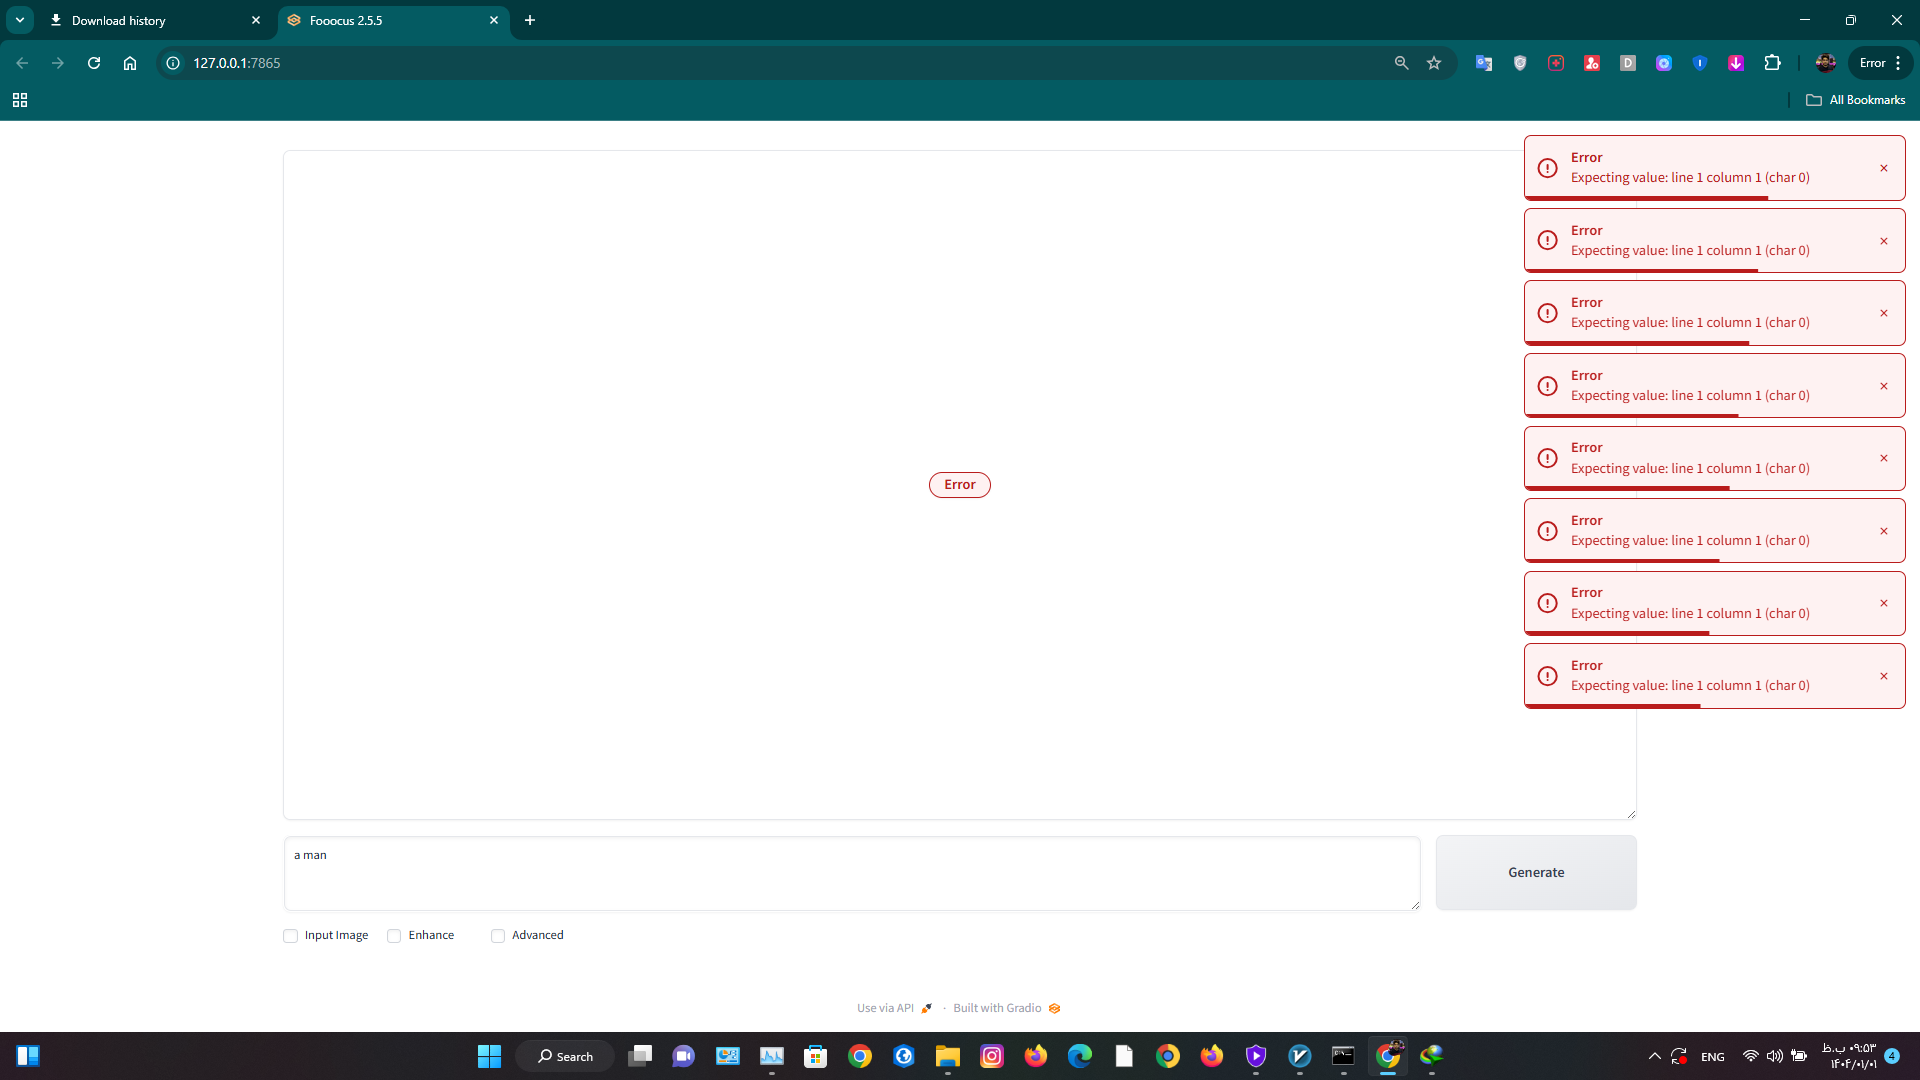Image resolution: width=1920 pixels, height=1080 pixels.
Task: Switch to the Download history tab
Action: coord(150,20)
